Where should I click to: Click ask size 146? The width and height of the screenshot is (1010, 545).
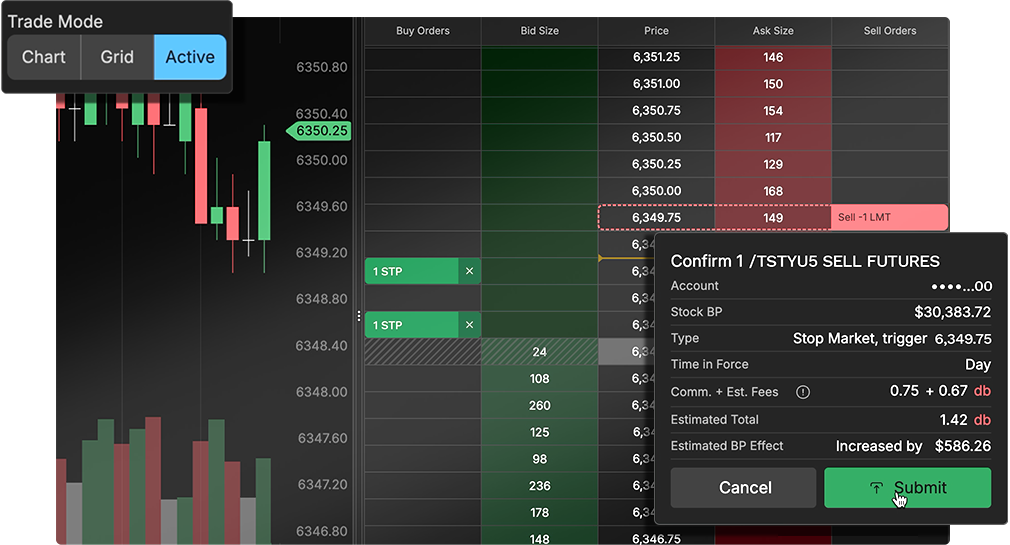773,57
